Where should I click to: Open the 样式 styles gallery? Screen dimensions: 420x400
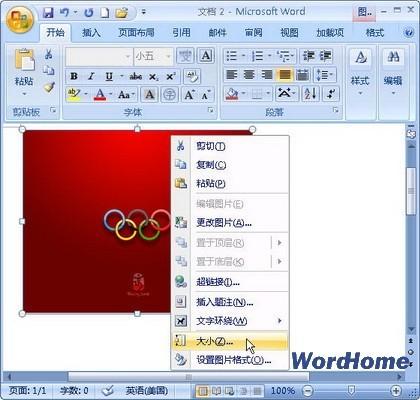click(x=360, y=72)
